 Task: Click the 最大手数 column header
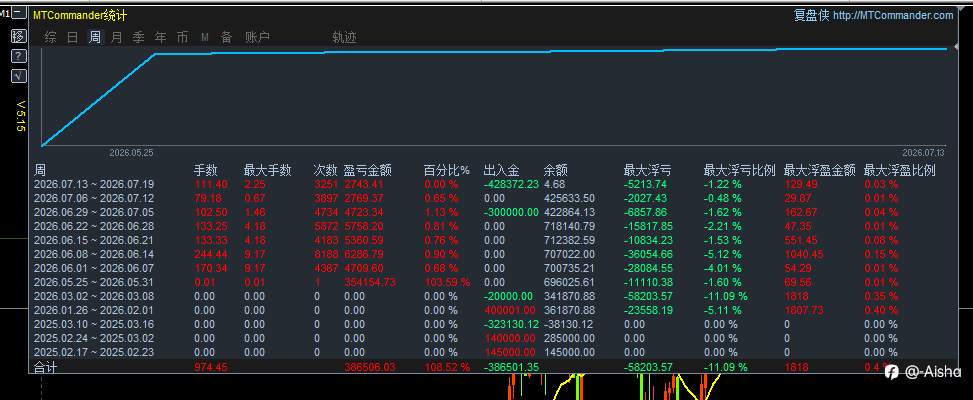coord(268,171)
